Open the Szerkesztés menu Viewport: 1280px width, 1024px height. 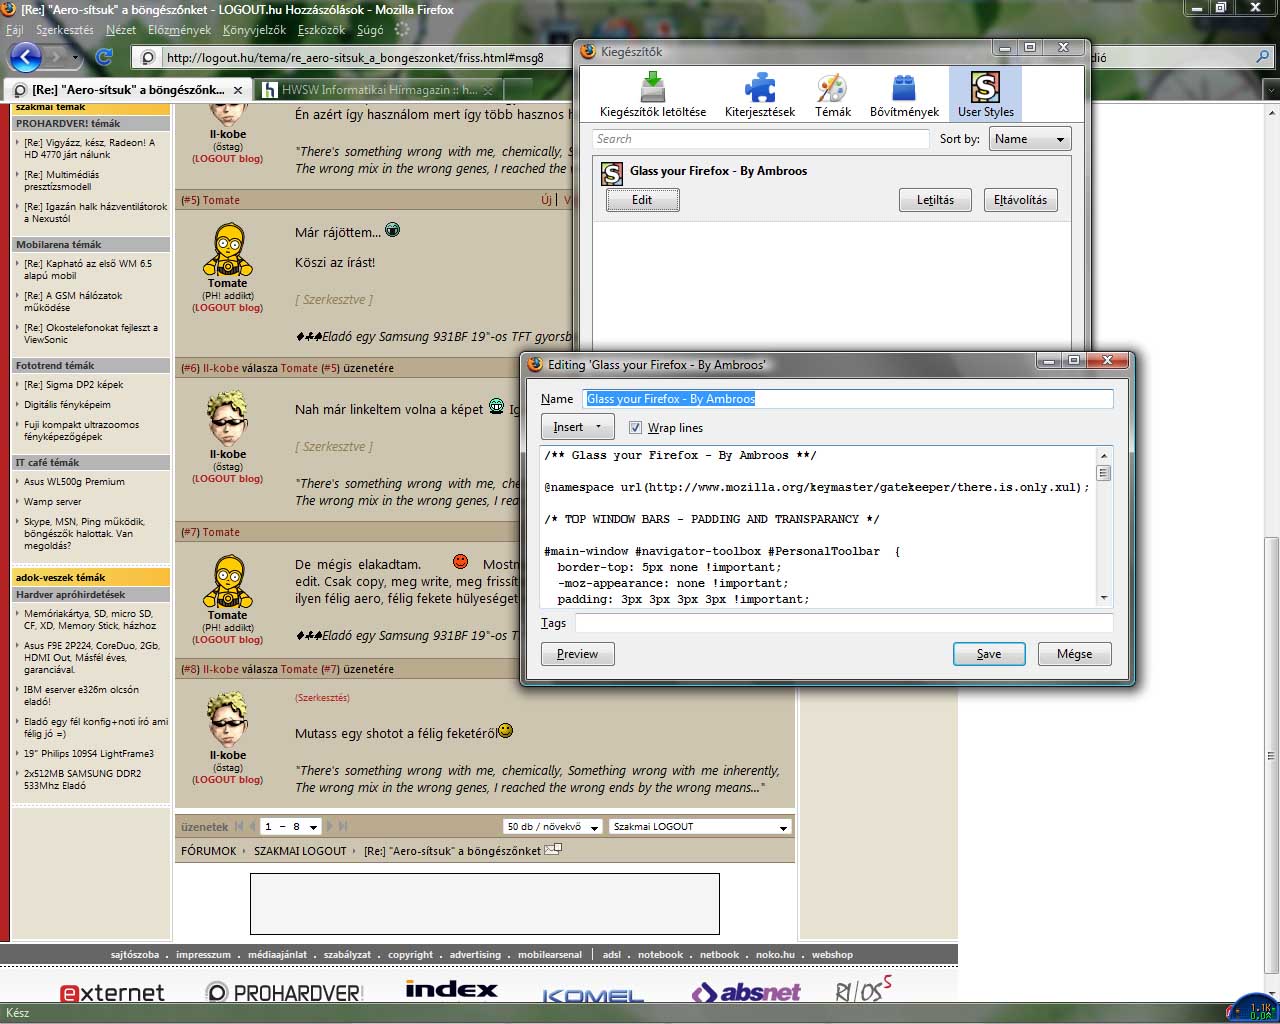(x=65, y=30)
